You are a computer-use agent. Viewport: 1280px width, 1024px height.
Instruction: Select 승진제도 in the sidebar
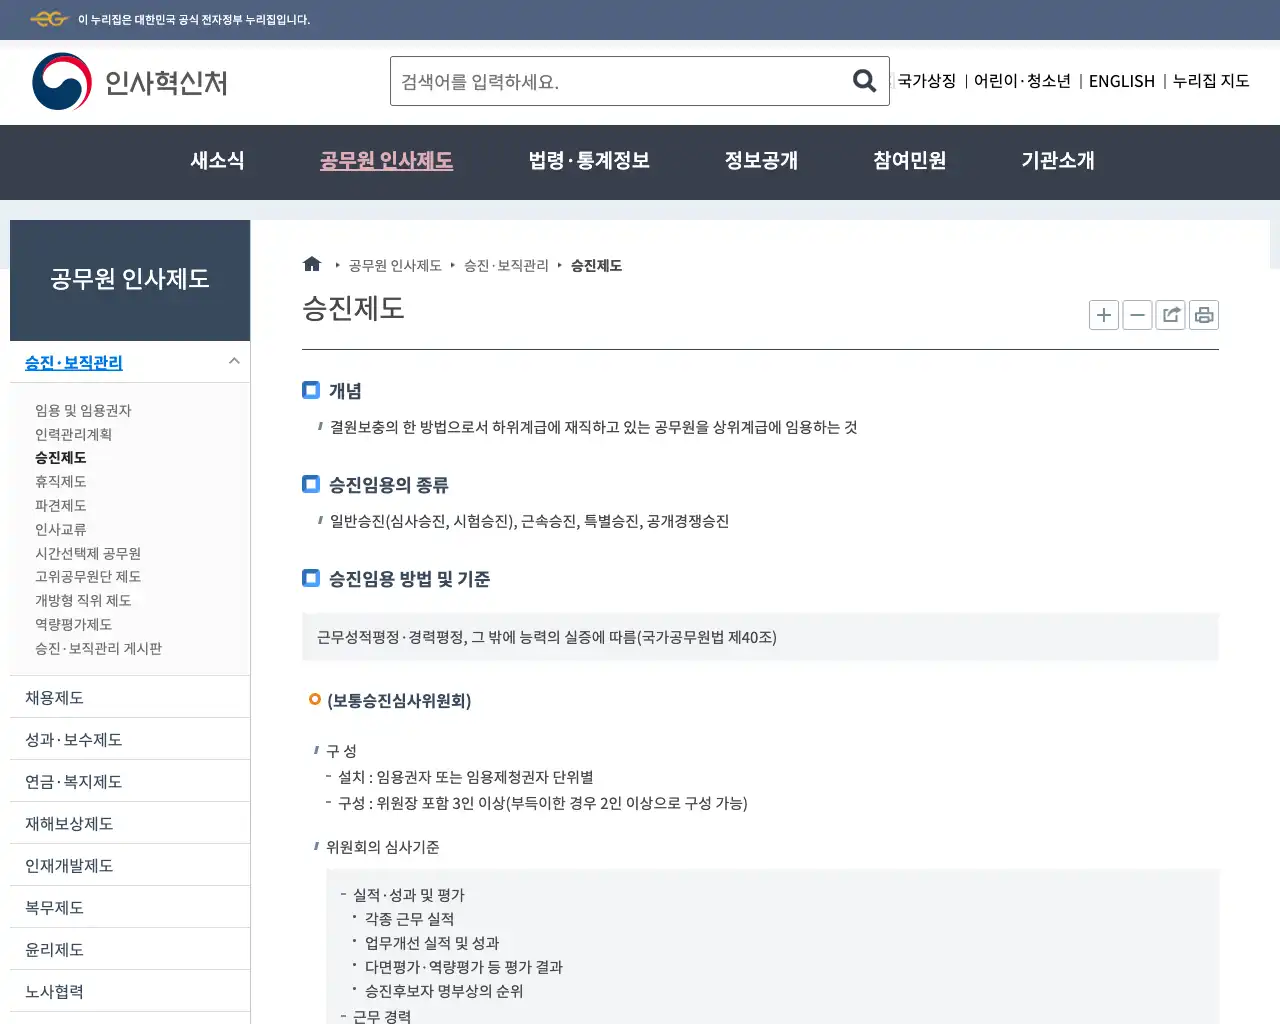point(61,457)
